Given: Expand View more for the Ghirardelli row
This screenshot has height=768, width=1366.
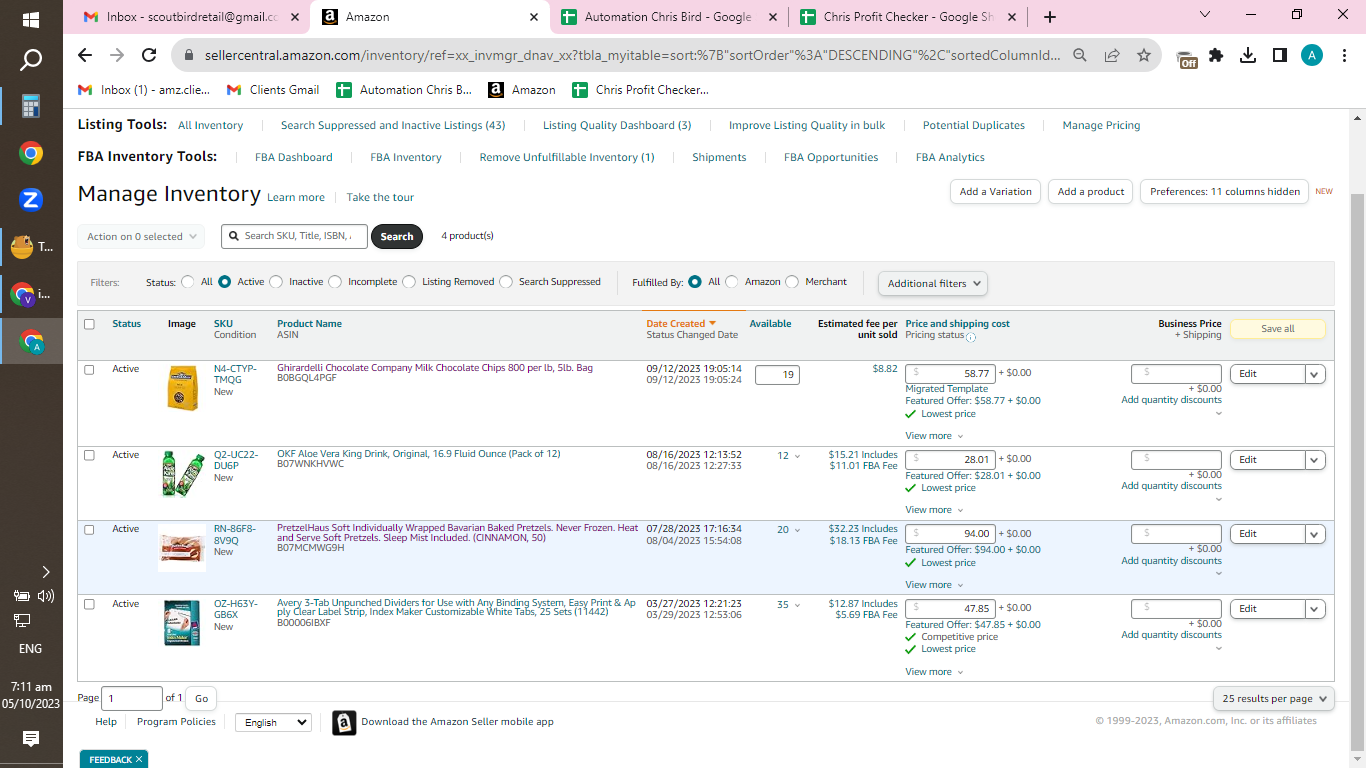Looking at the screenshot, I should click(934, 436).
